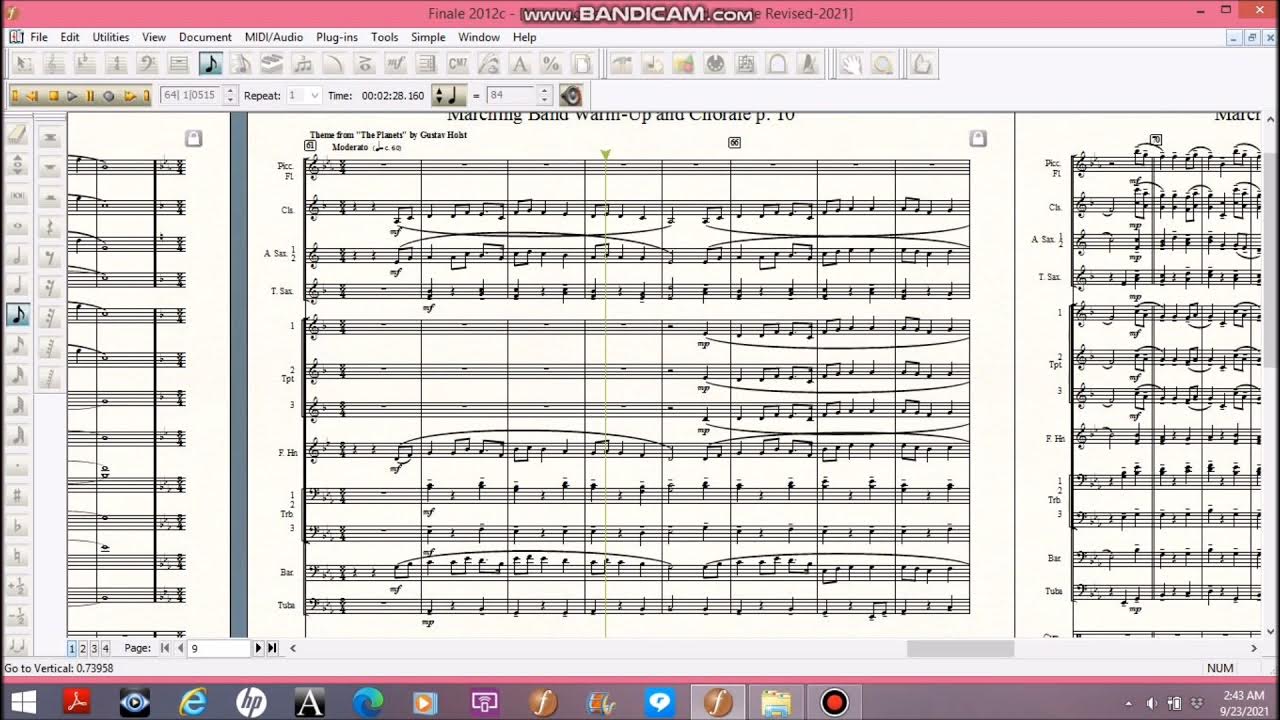The width and height of the screenshot is (1280, 720).
Task: Select the Repeat tool
Action: (x=426, y=64)
